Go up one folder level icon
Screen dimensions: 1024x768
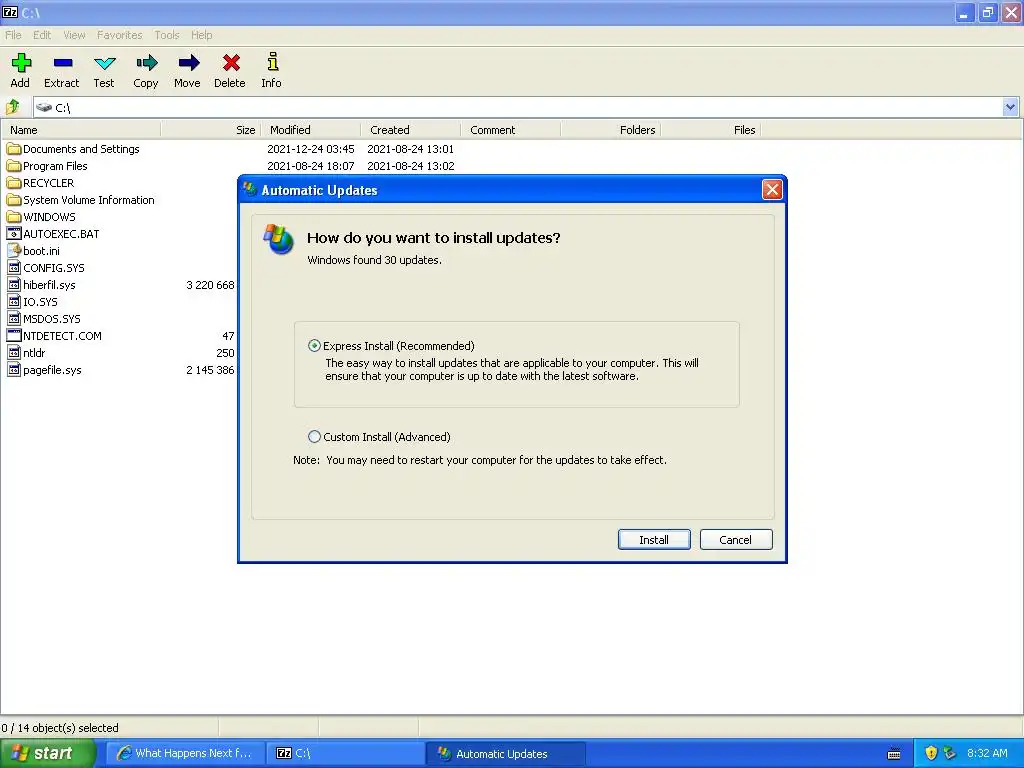(x=13, y=106)
